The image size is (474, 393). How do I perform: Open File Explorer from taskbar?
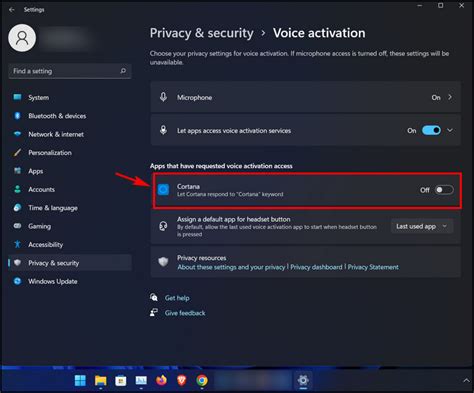(100, 380)
